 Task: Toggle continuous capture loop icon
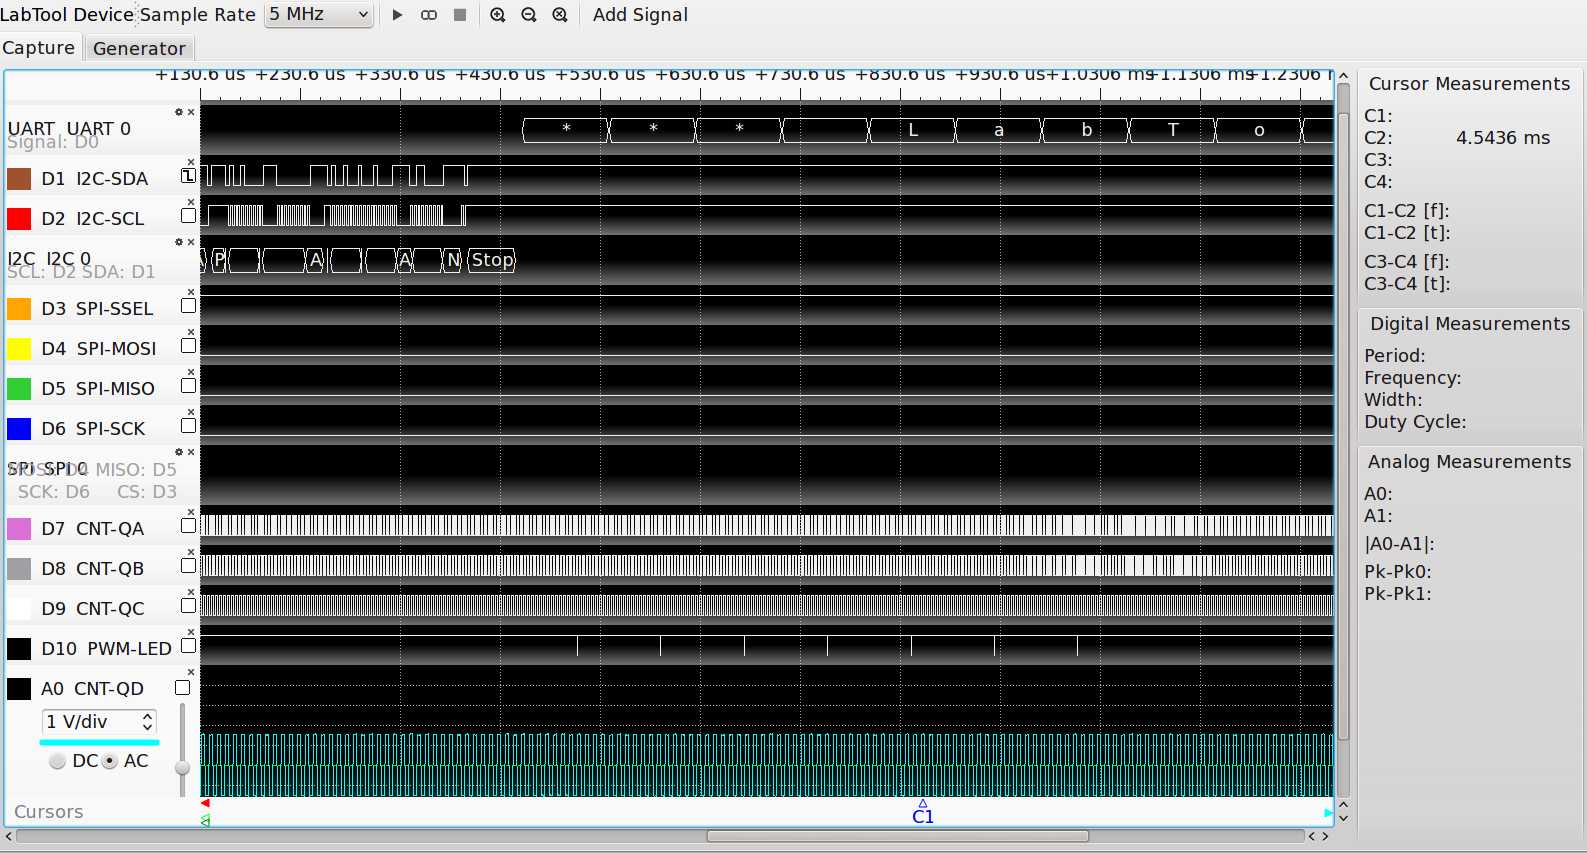tap(429, 15)
